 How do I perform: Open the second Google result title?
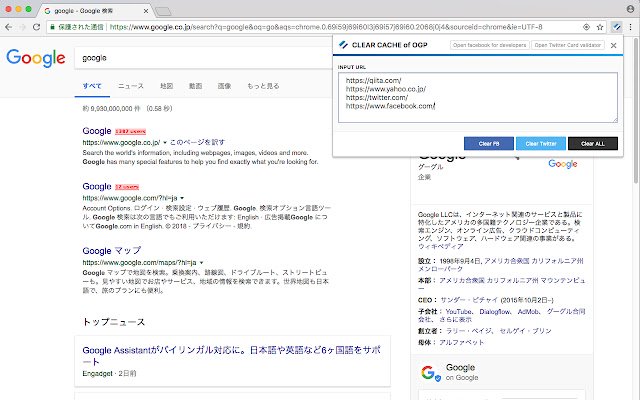click(97, 187)
